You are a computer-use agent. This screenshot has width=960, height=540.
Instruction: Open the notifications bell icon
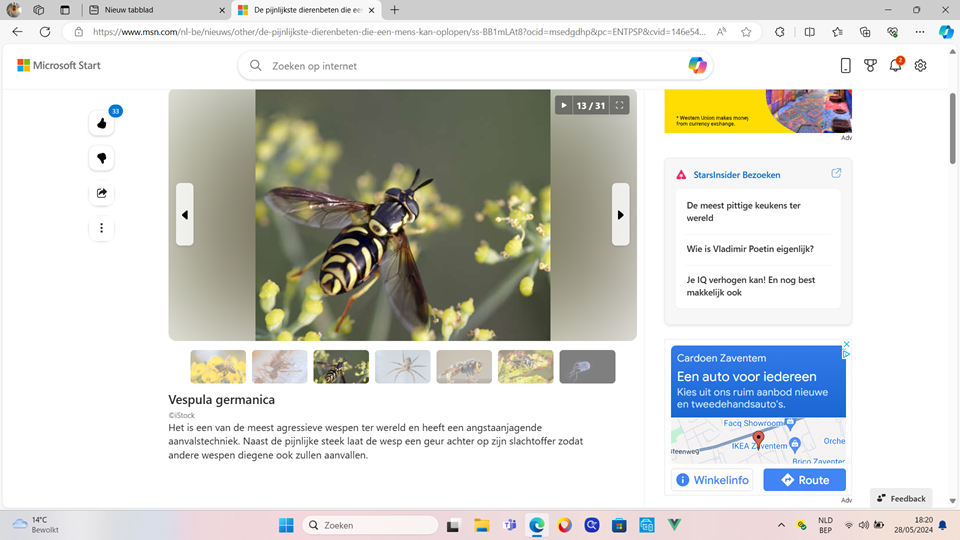point(895,66)
